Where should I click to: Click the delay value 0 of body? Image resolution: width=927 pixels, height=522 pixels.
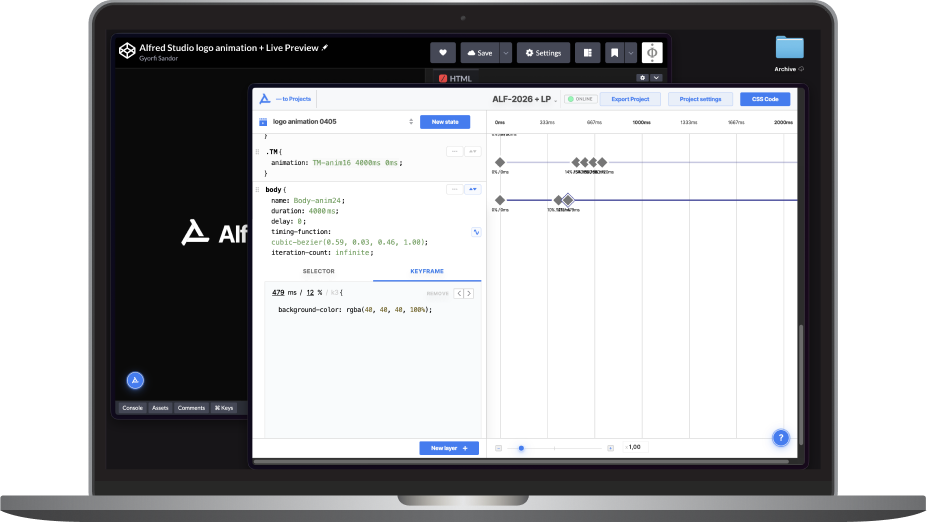(x=300, y=222)
